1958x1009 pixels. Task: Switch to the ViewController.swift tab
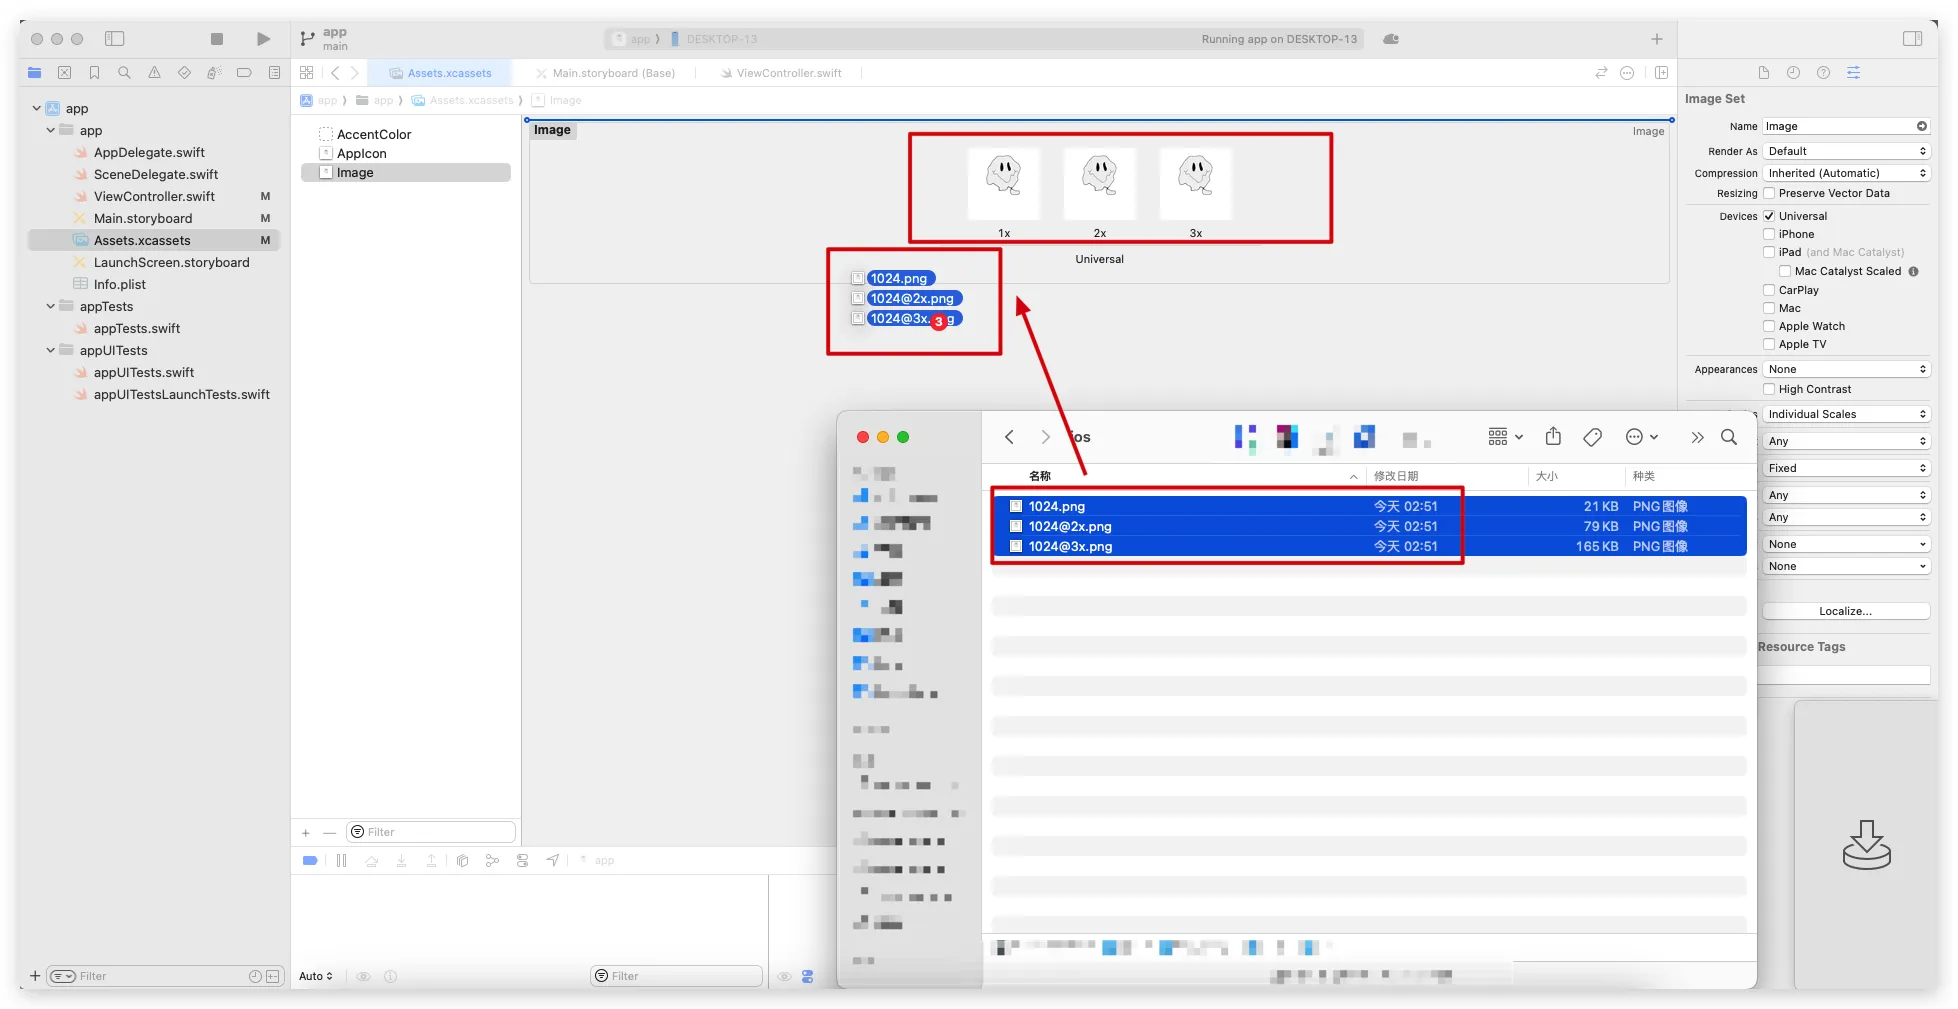pos(788,73)
